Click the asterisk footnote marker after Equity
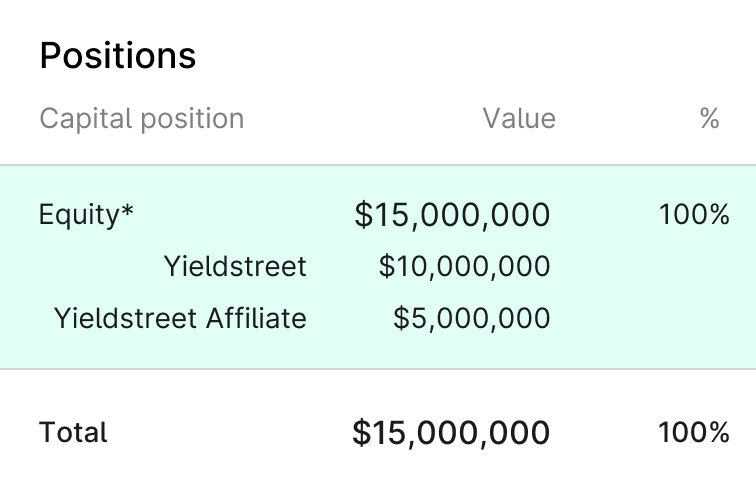This screenshot has height=488, width=756. [x=127, y=211]
